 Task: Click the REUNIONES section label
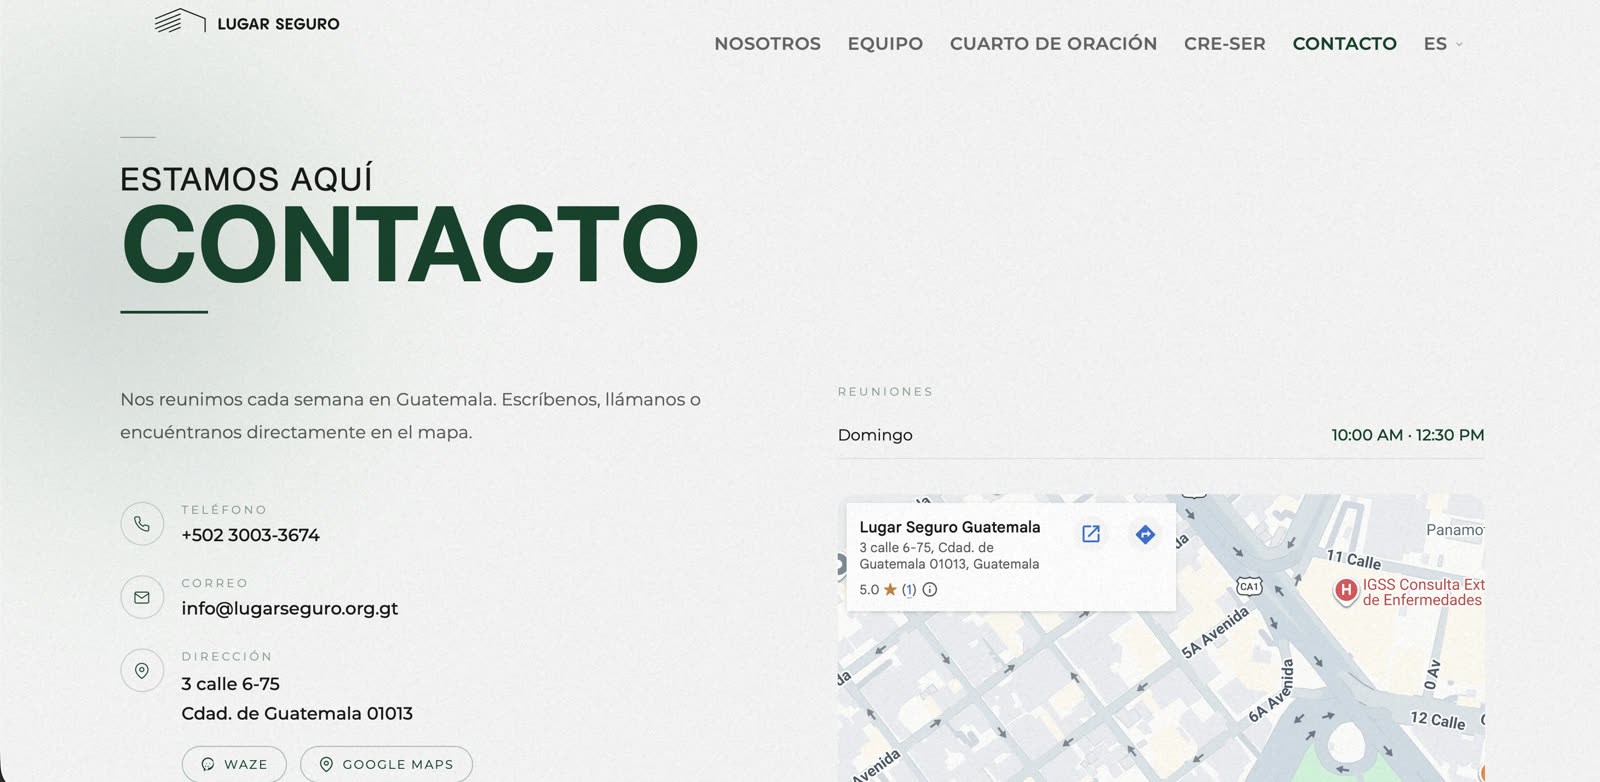pyautogui.click(x=885, y=392)
